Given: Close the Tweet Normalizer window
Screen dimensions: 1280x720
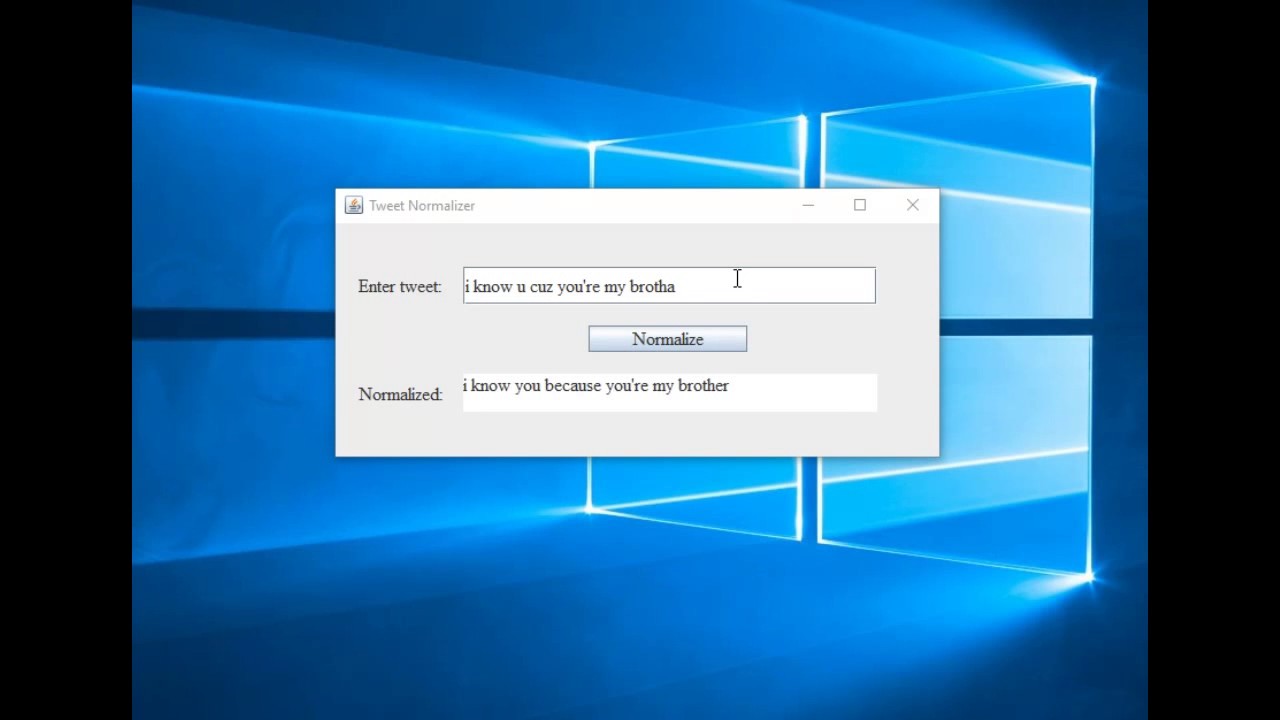Looking at the screenshot, I should click(913, 205).
